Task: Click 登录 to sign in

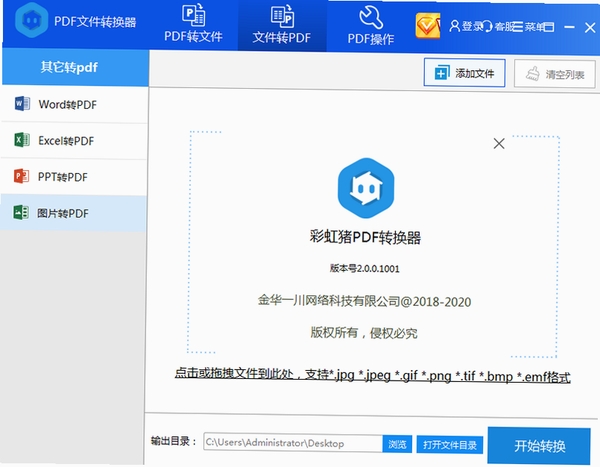Action: (x=466, y=26)
